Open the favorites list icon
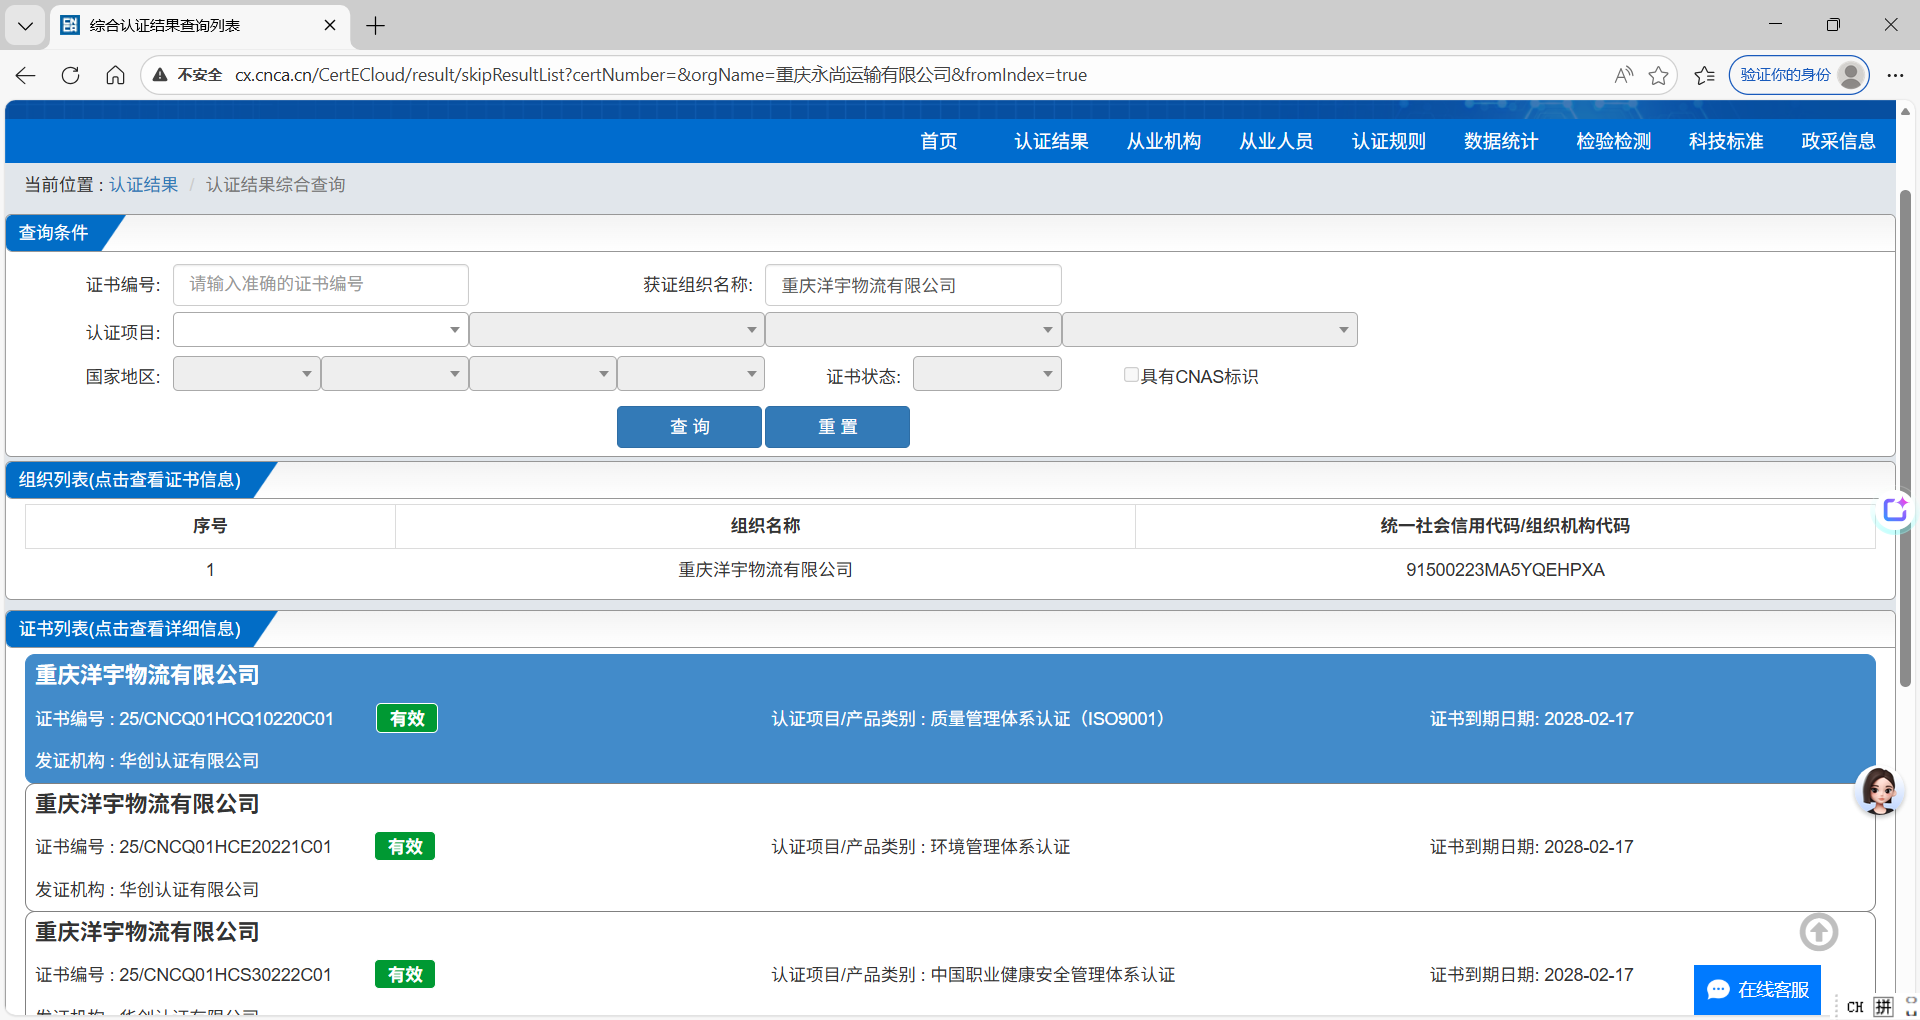 point(1705,75)
